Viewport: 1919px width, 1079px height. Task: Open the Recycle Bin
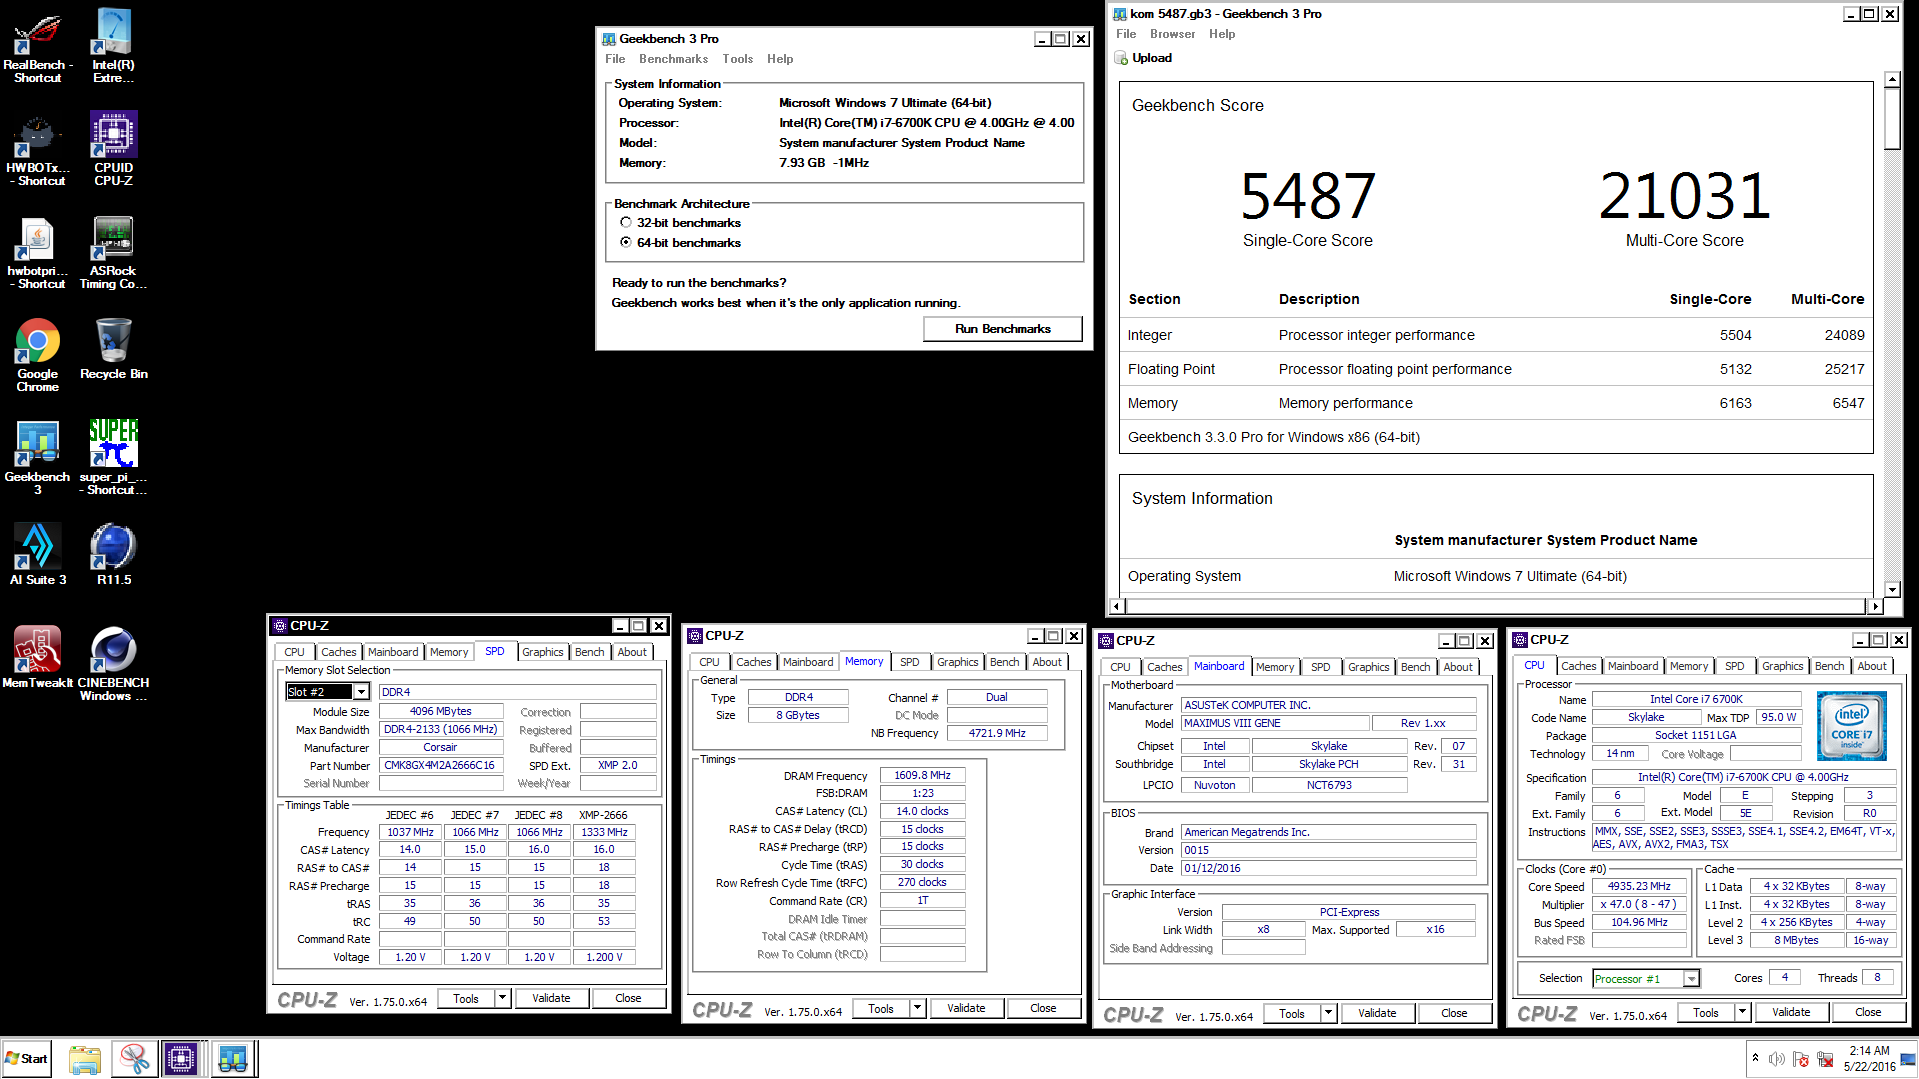click(x=113, y=350)
